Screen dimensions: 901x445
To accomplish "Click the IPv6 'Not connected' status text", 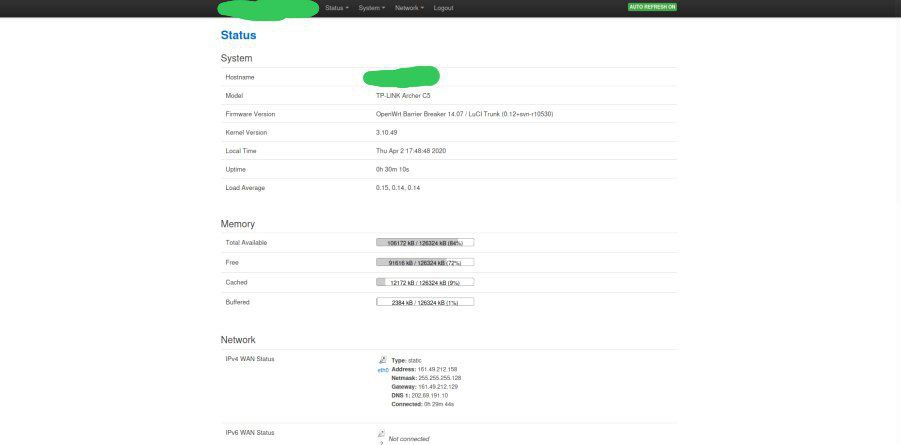I will pyautogui.click(x=408, y=439).
